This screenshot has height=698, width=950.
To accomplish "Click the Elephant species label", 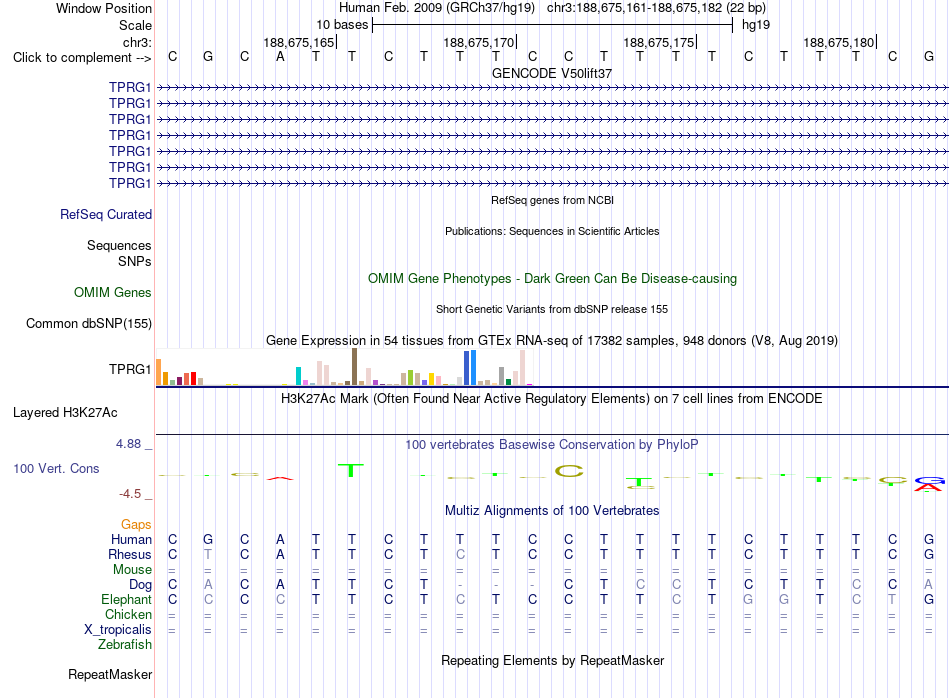I will [x=127, y=599].
